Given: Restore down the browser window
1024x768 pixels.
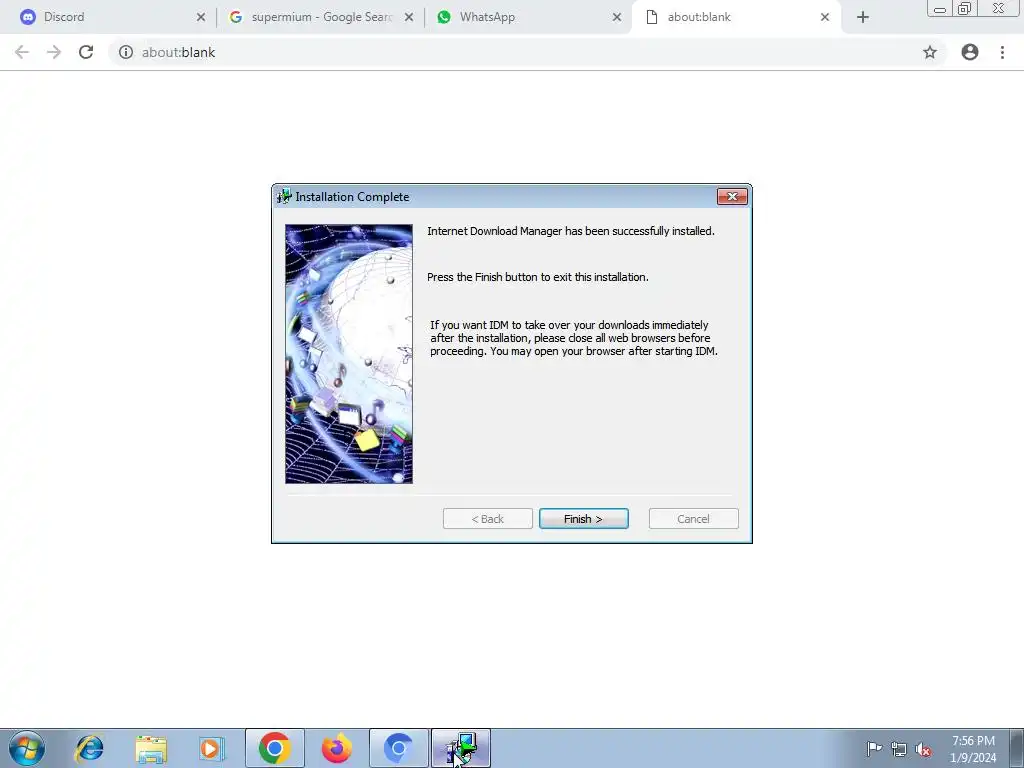Looking at the screenshot, I should point(964,8).
